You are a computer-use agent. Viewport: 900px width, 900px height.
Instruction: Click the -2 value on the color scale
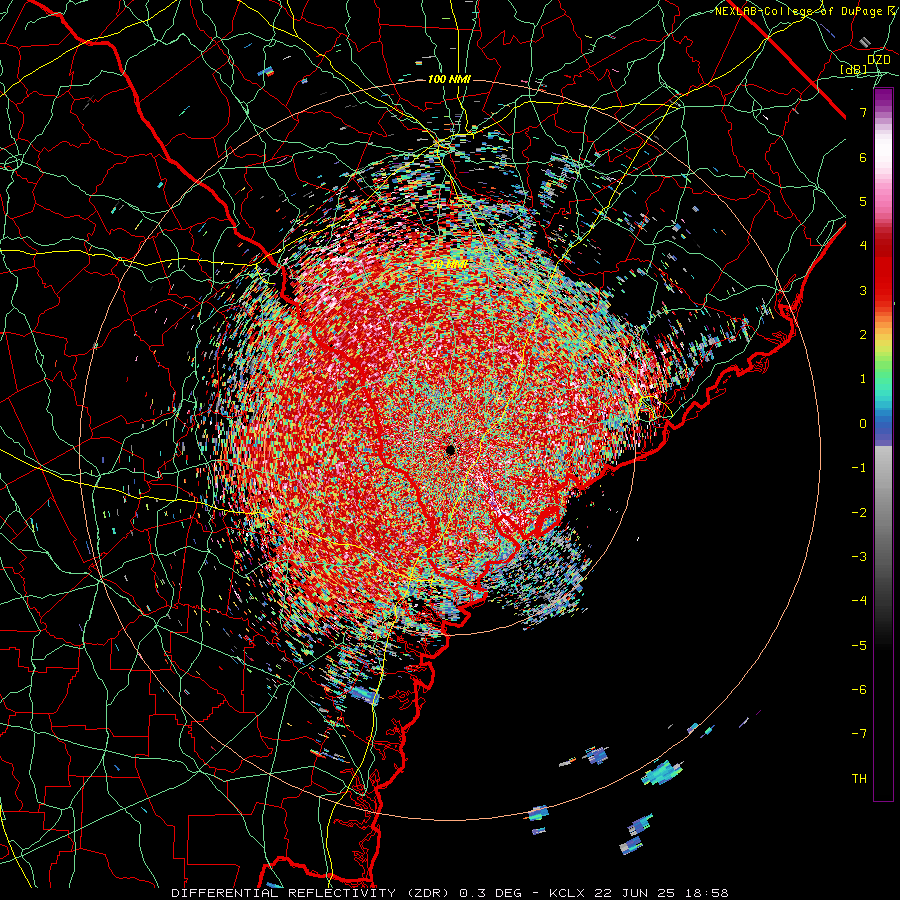pos(859,513)
